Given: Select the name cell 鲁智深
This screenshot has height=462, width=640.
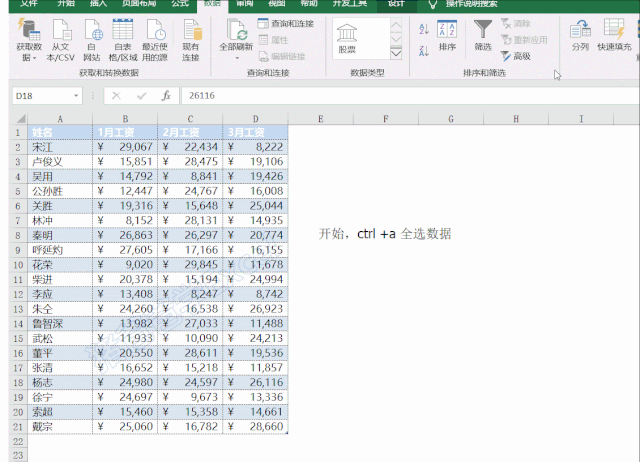Looking at the screenshot, I should [x=60, y=324].
